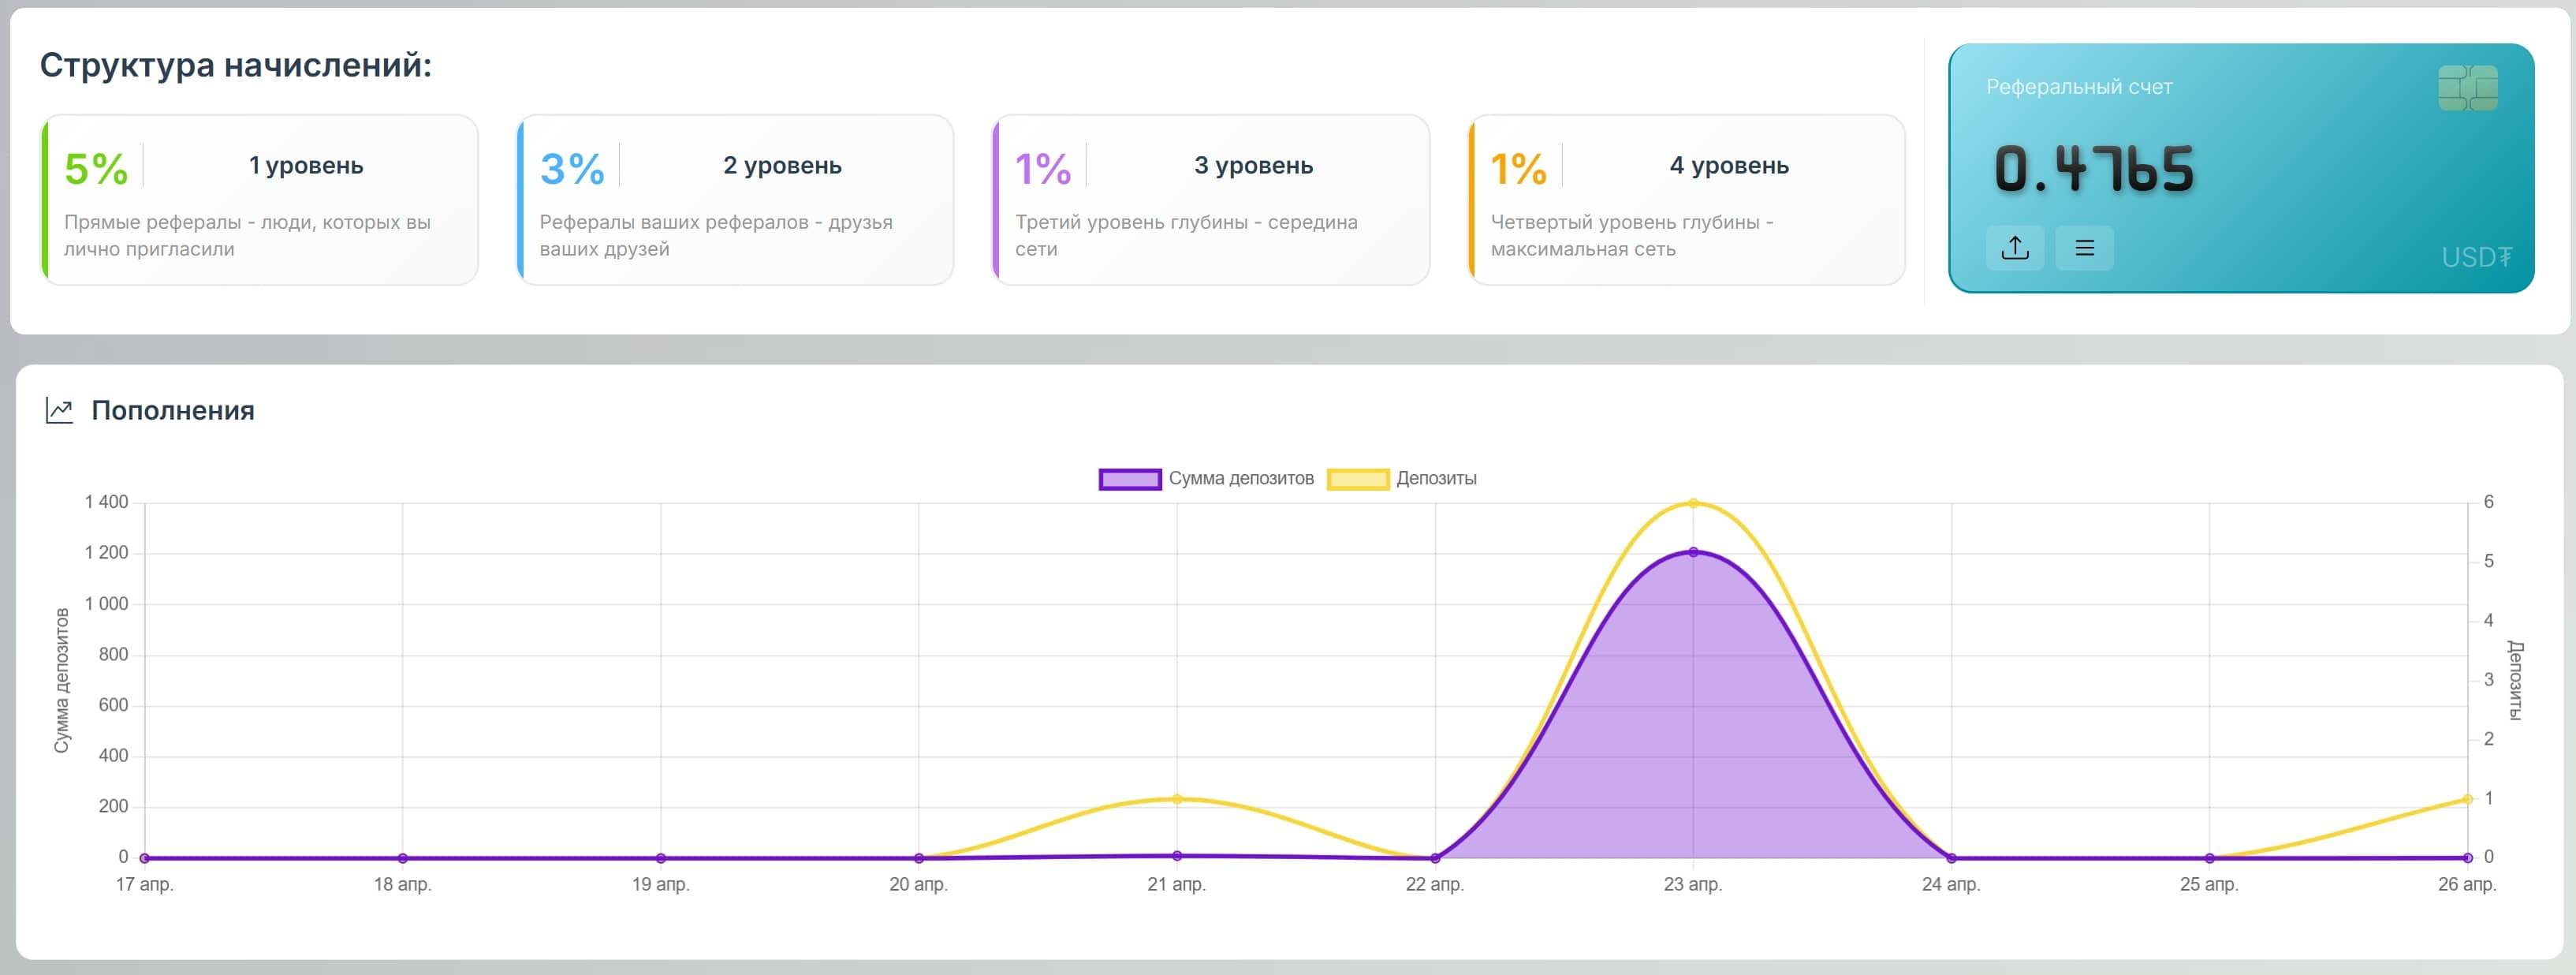
Task: Select the 1 уровень 5% card
Action: (x=260, y=200)
